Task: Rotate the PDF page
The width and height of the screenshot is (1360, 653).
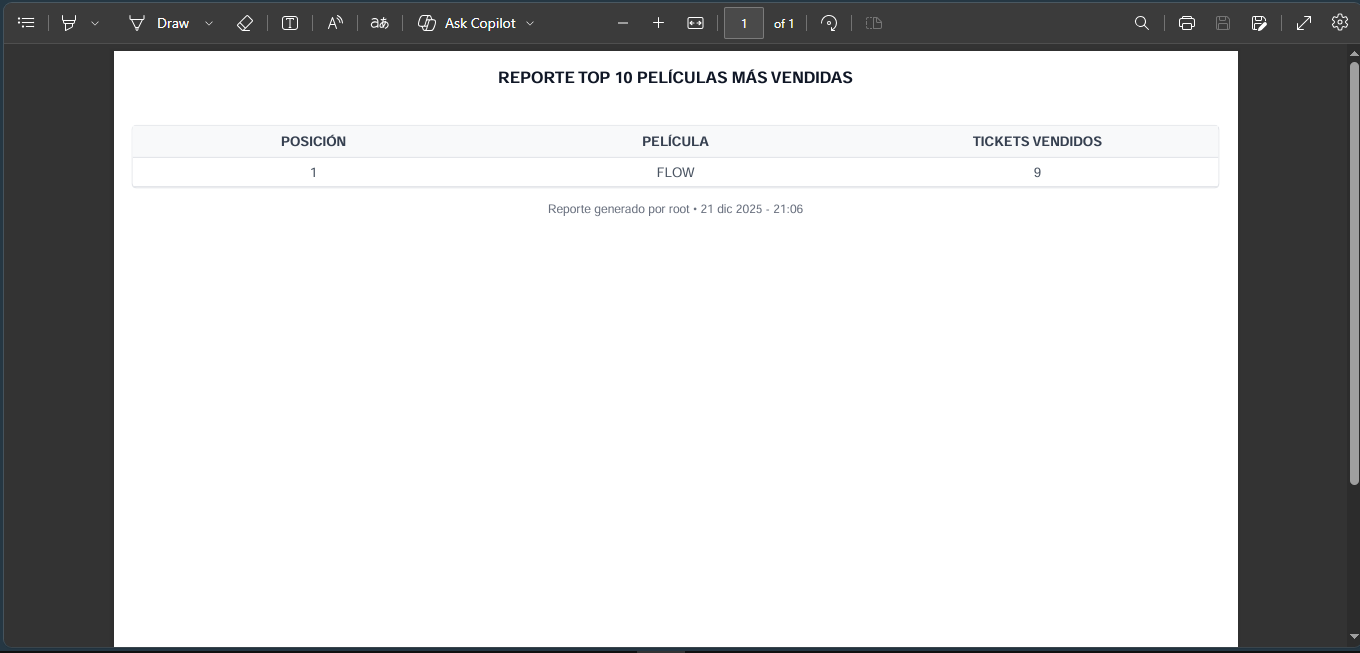Action: (x=829, y=23)
